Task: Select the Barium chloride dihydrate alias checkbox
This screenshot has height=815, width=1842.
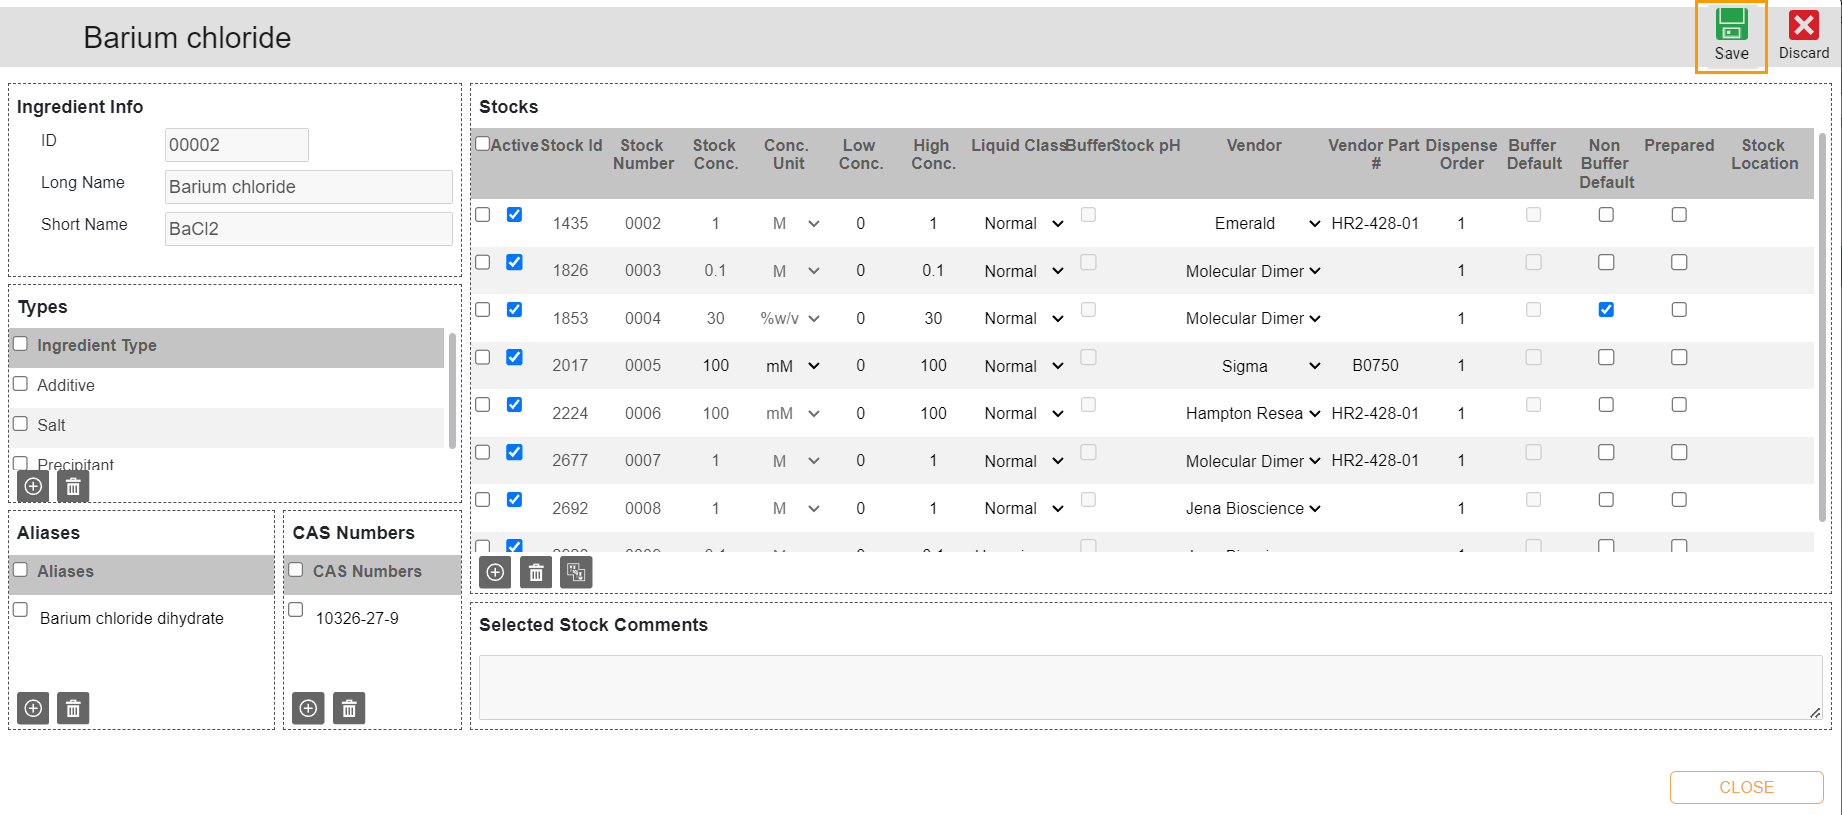Action: [20, 610]
